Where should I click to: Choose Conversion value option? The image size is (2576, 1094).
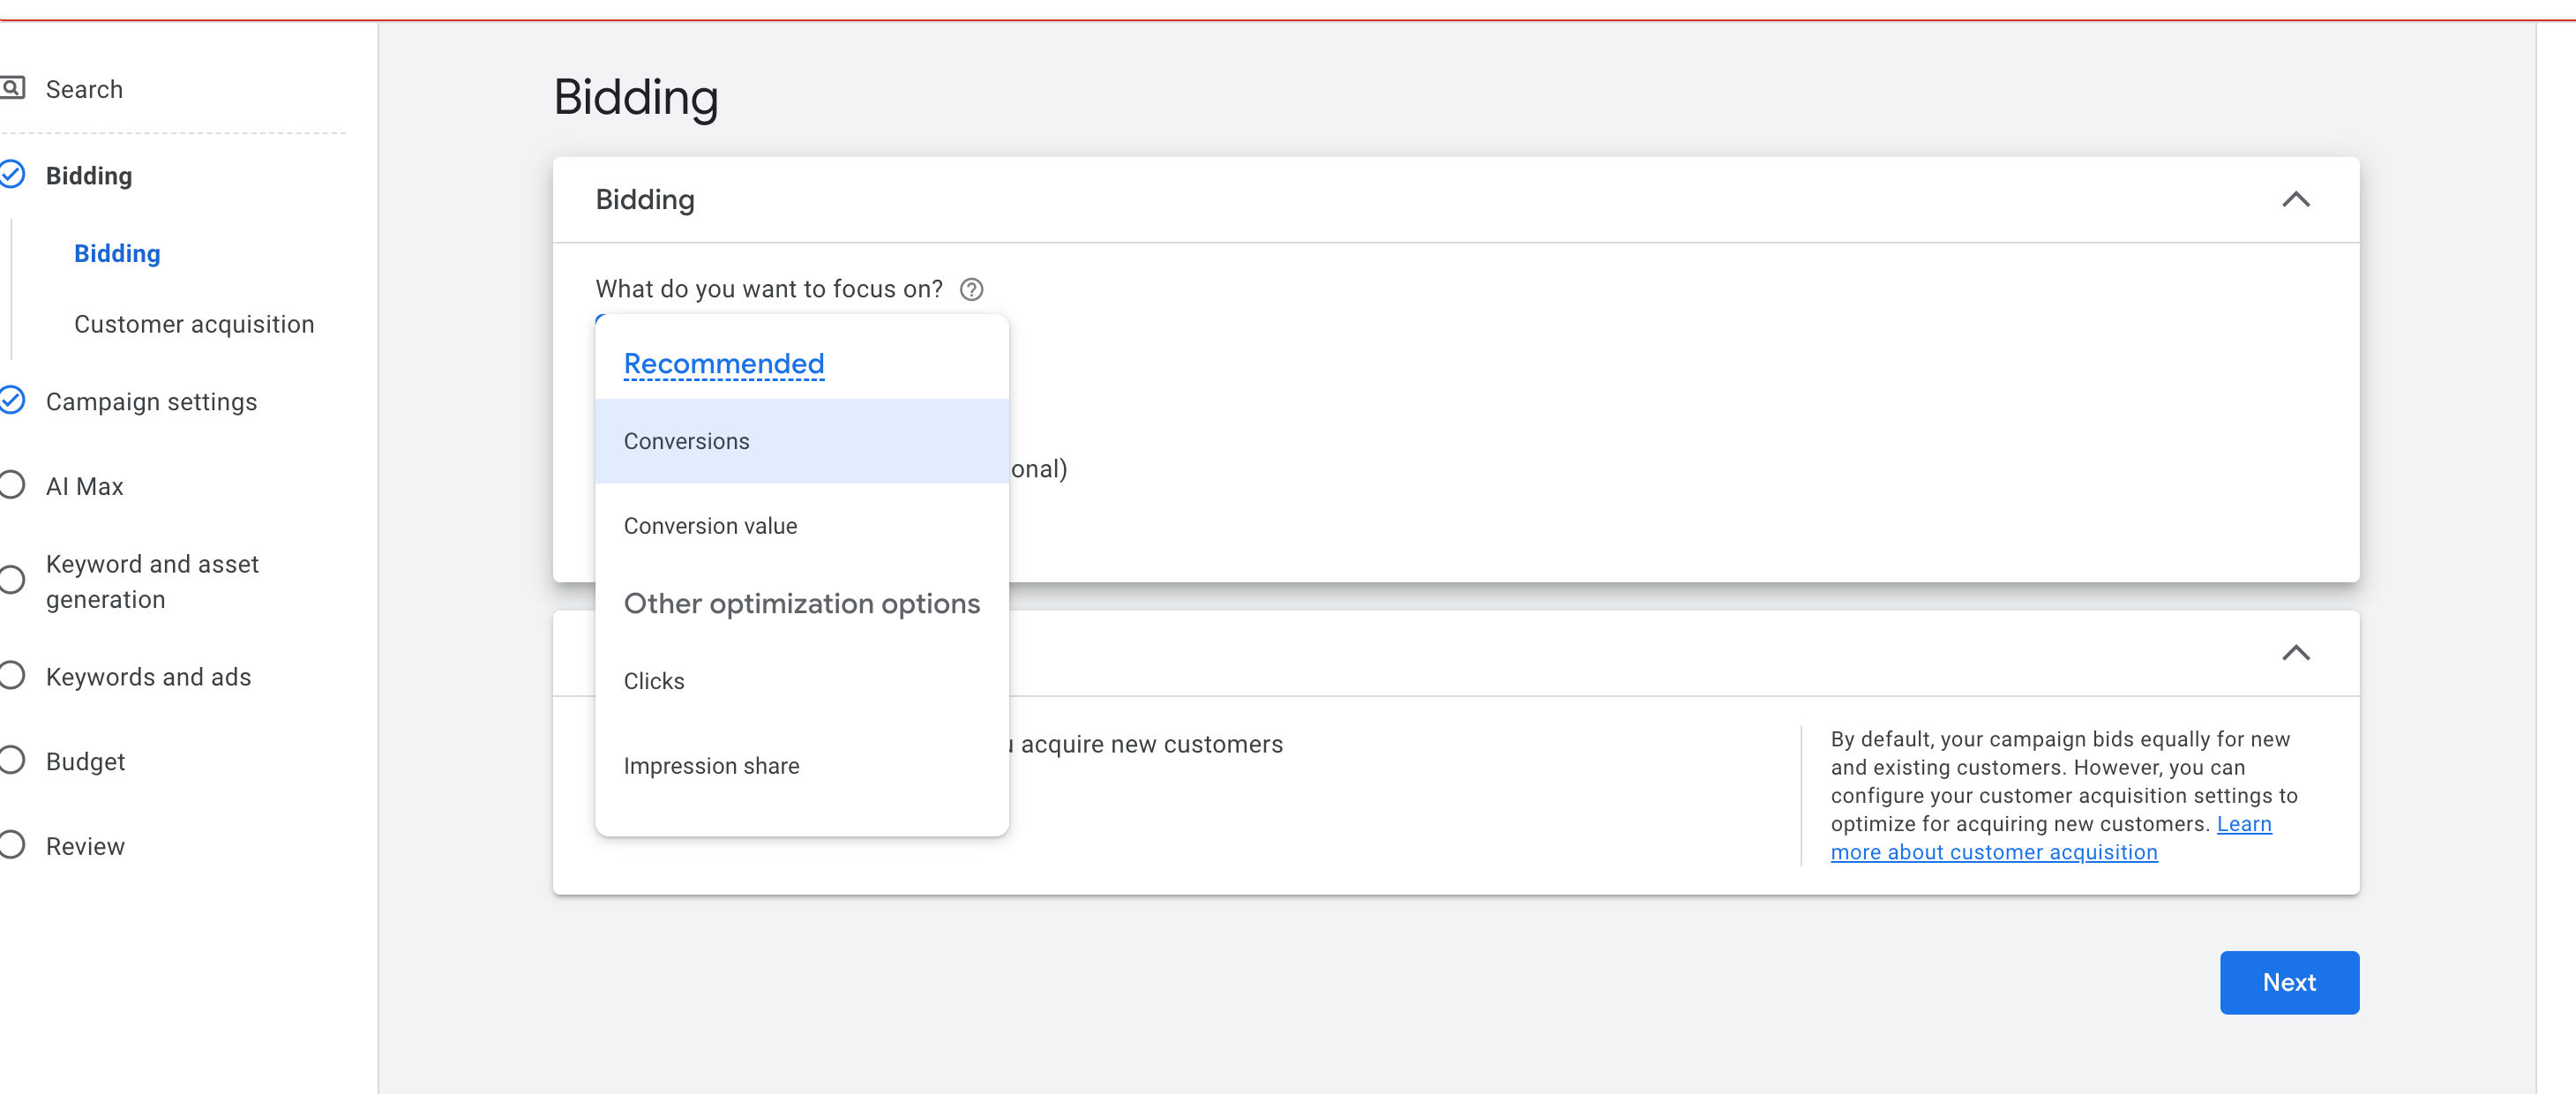(x=710, y=526)
